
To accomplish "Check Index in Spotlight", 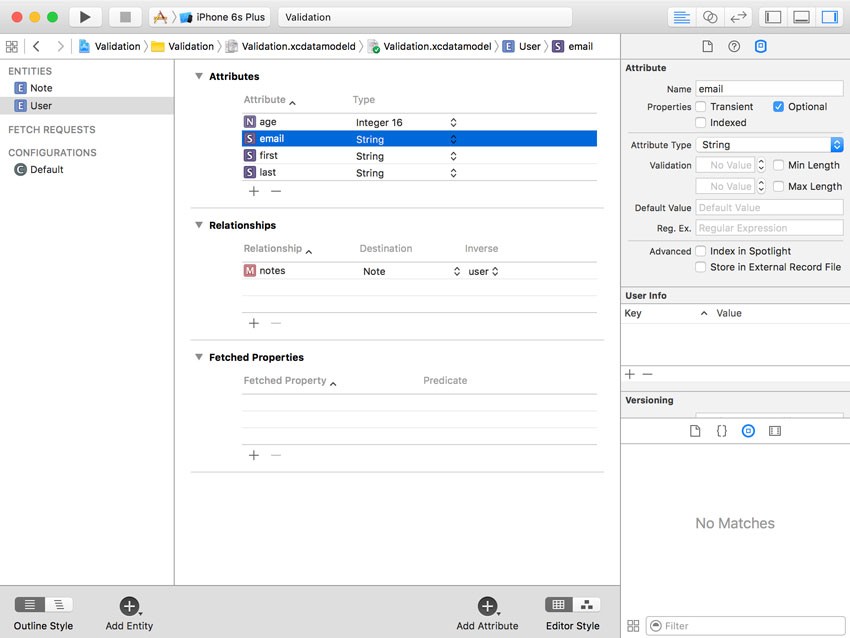I will click(701, 251).
